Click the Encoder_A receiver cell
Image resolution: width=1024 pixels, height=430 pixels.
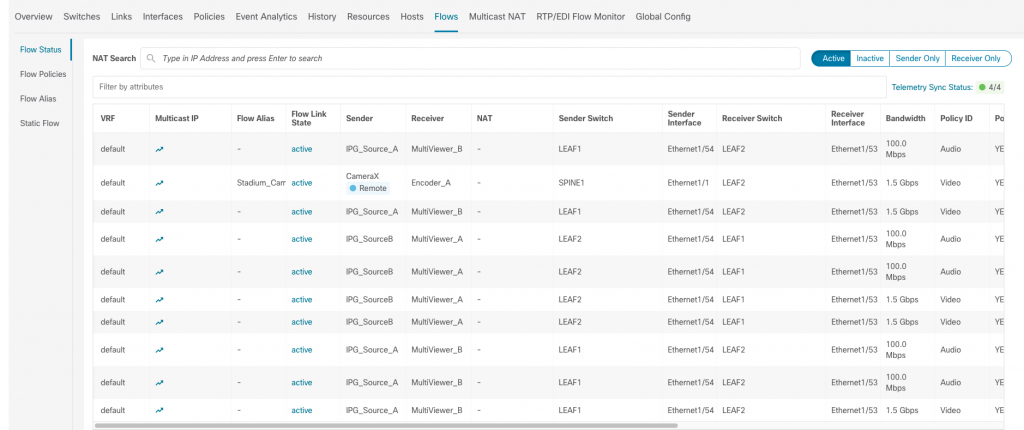coord(430,183)
